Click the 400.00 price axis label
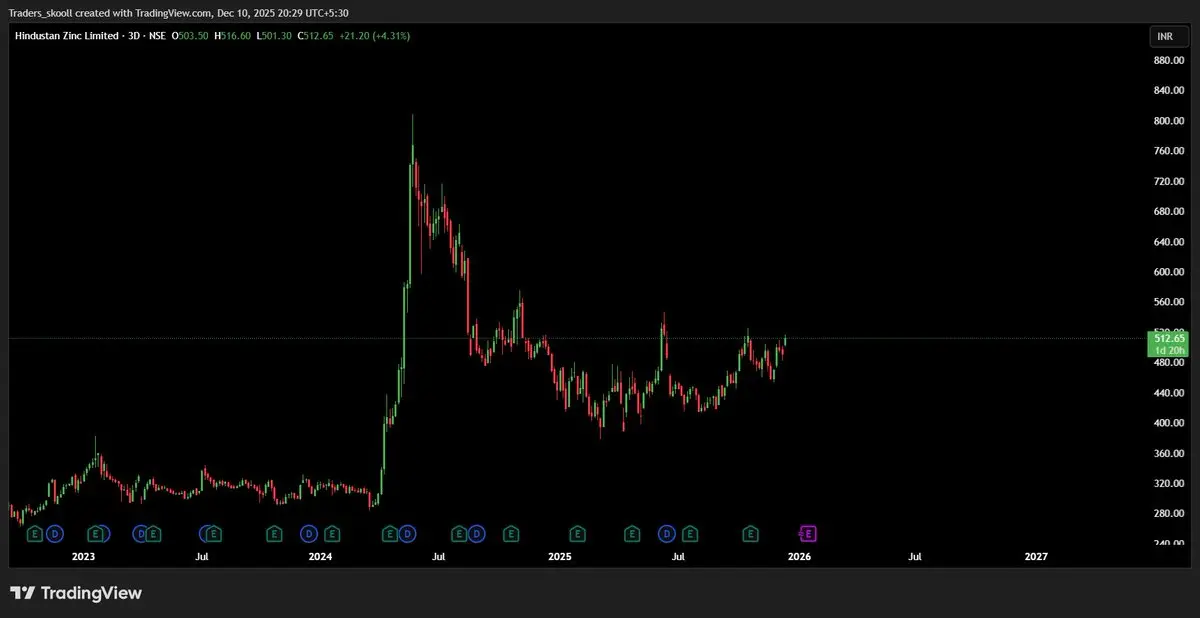Screen dimensions: 1200x618 click(x=1169, y=423)
